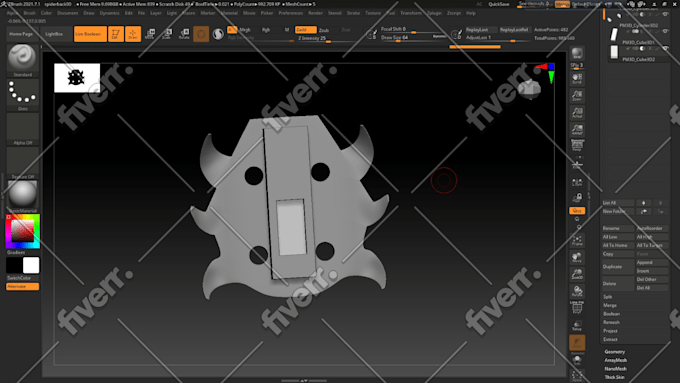Click the Zoom3D view icon
Viewport: 680px width, 383px height.
577,275
